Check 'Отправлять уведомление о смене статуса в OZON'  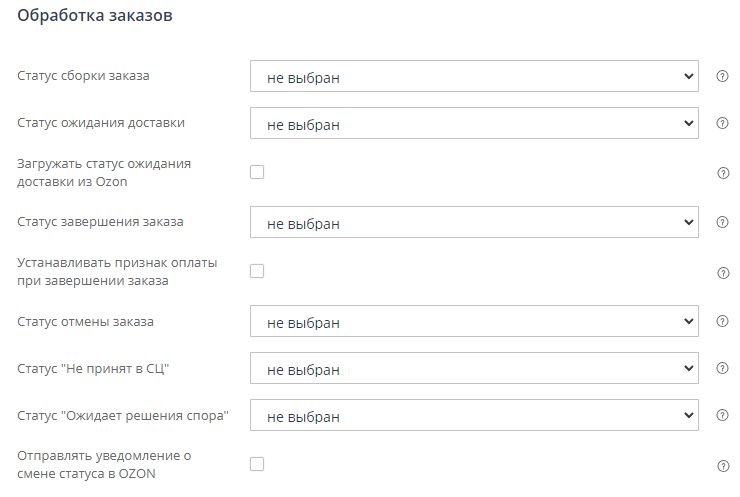(x=257, y=464)
